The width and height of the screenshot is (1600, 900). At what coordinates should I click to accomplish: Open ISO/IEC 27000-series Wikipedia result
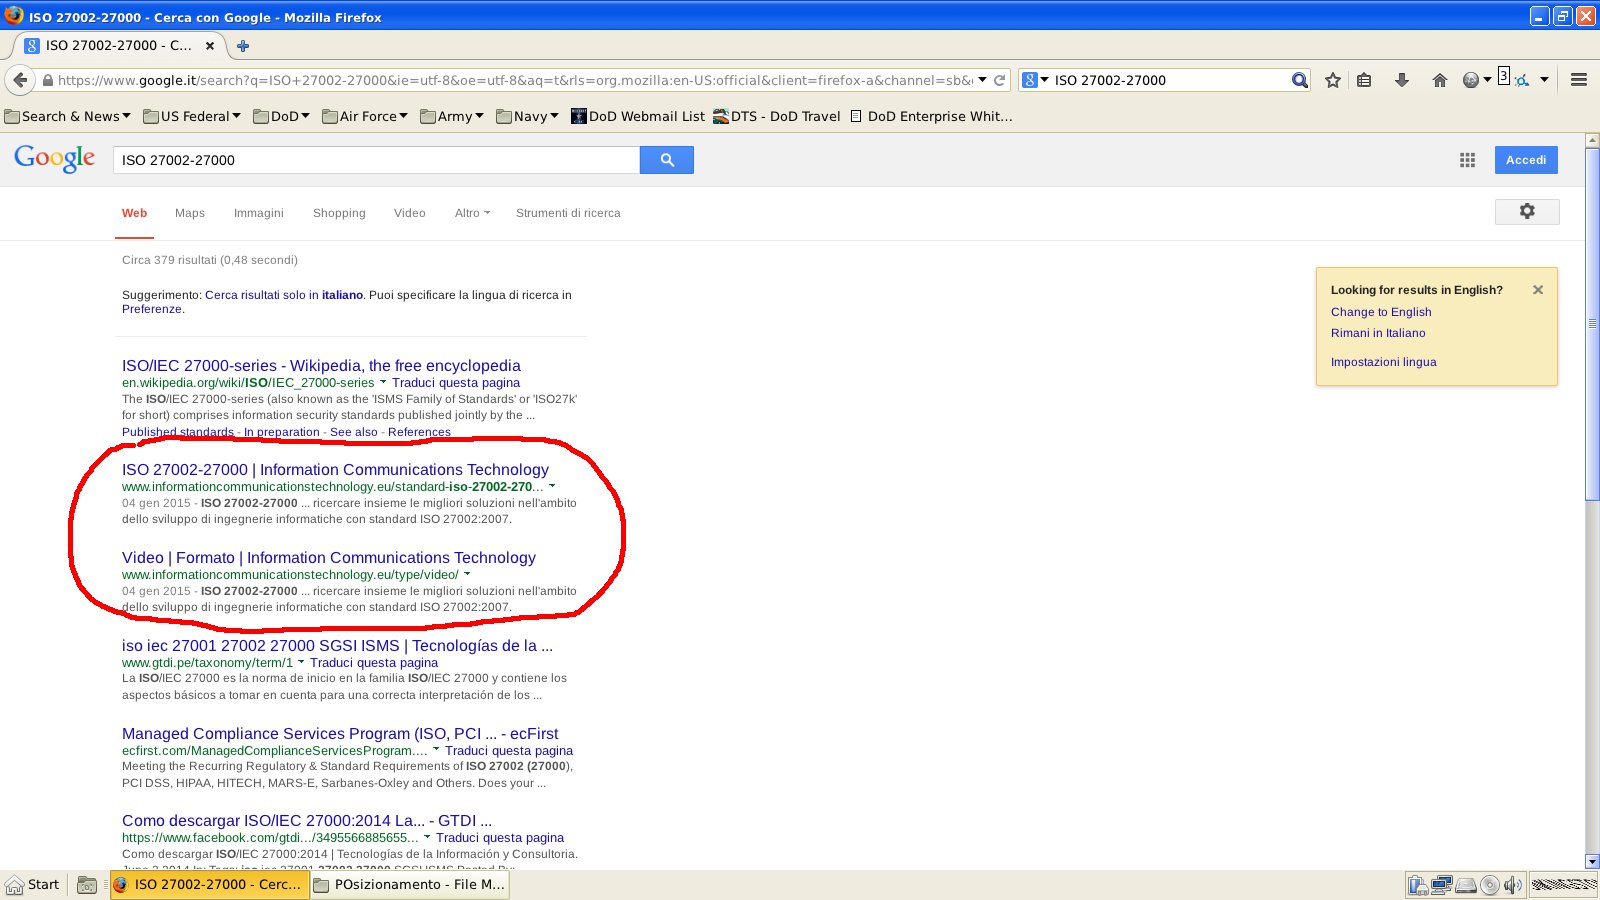[321, 366]
